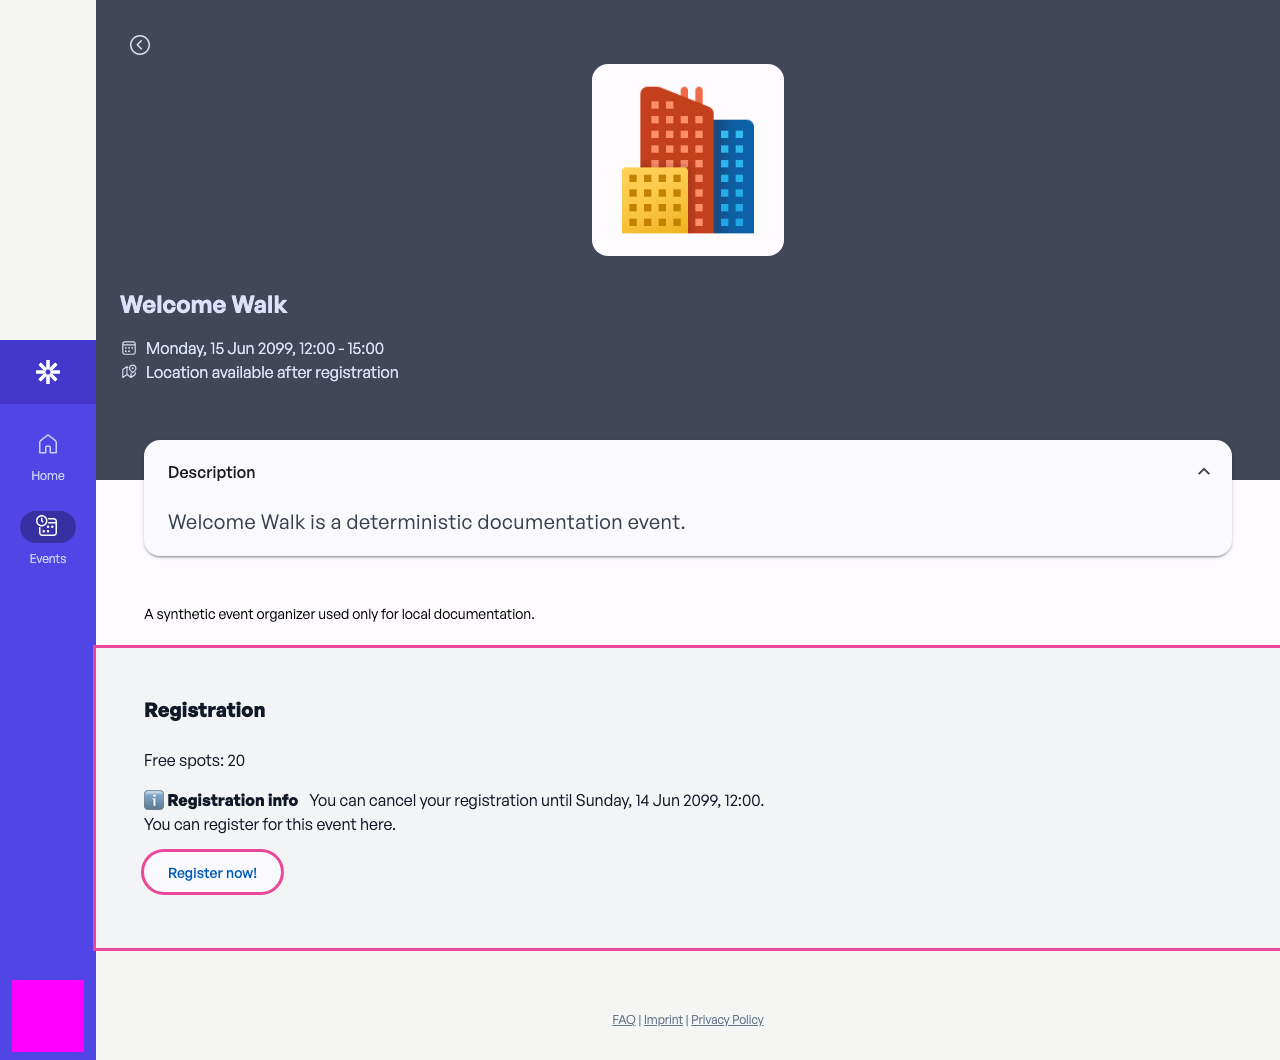Select the Events icon in the sidebar
1280x1060 pixels.
tap(48, 526)
